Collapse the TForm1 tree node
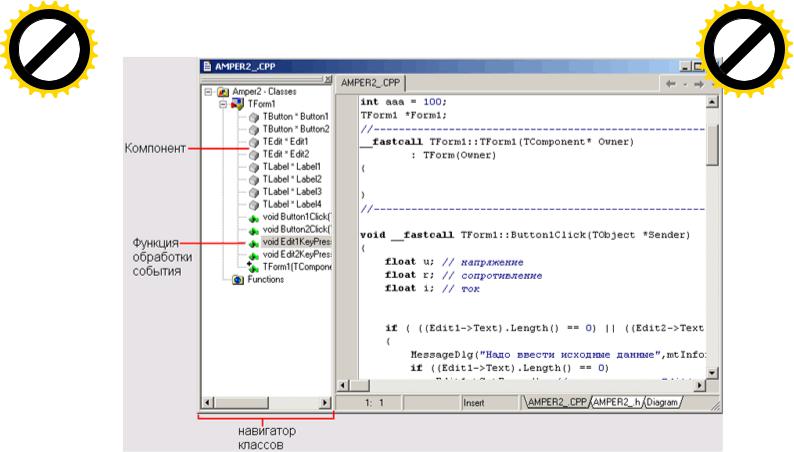The height and width of the screenshot is (452, 794). (223, 104)
